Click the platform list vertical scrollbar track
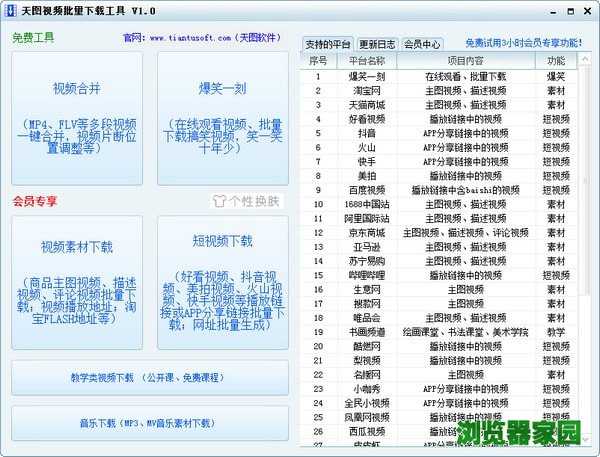 (584, 350)
